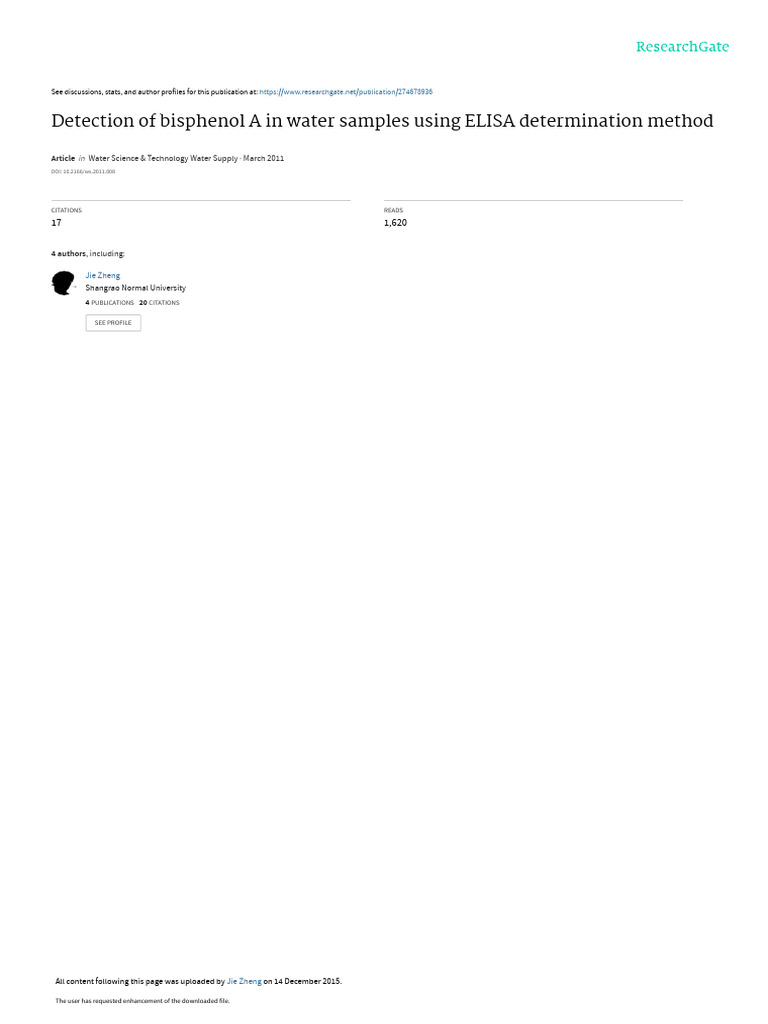Click the 20 CITATIONS author stat

[159, 303]
